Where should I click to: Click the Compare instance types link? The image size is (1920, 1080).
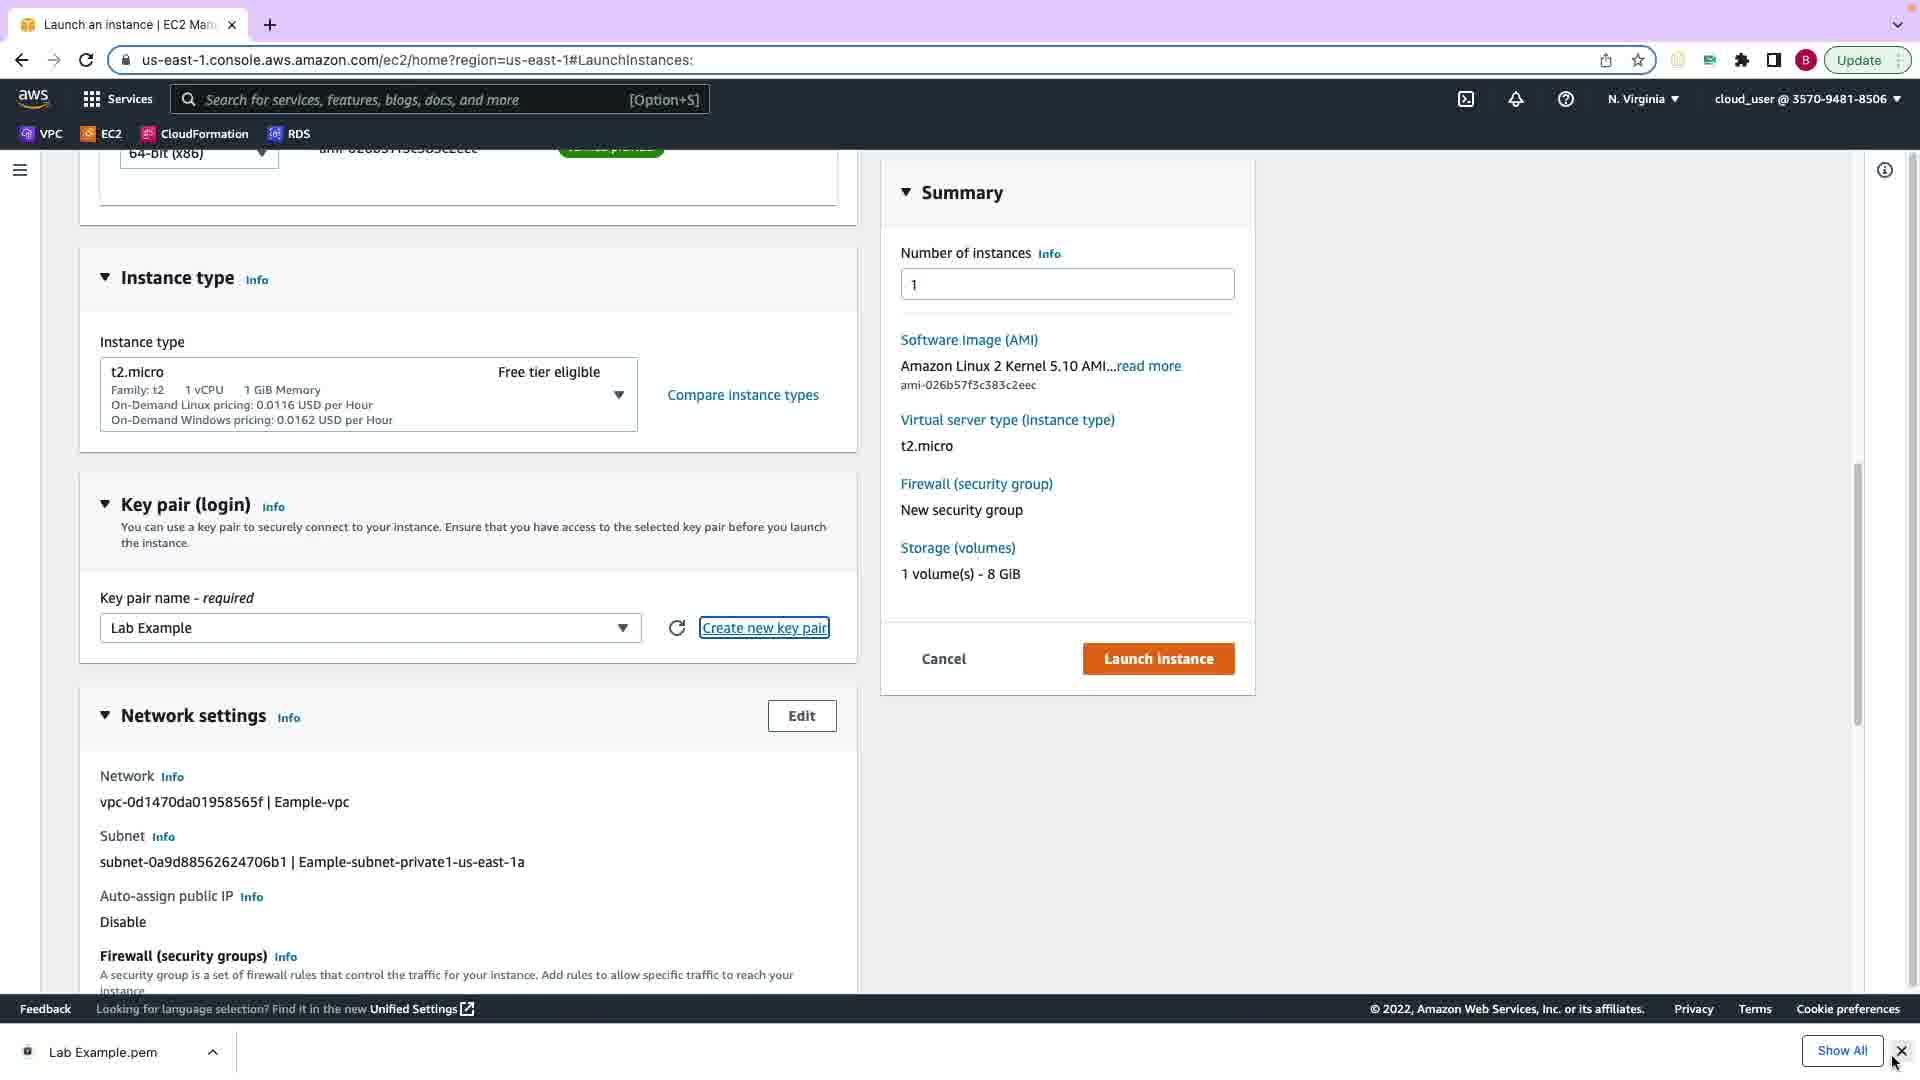click(742, 395)
